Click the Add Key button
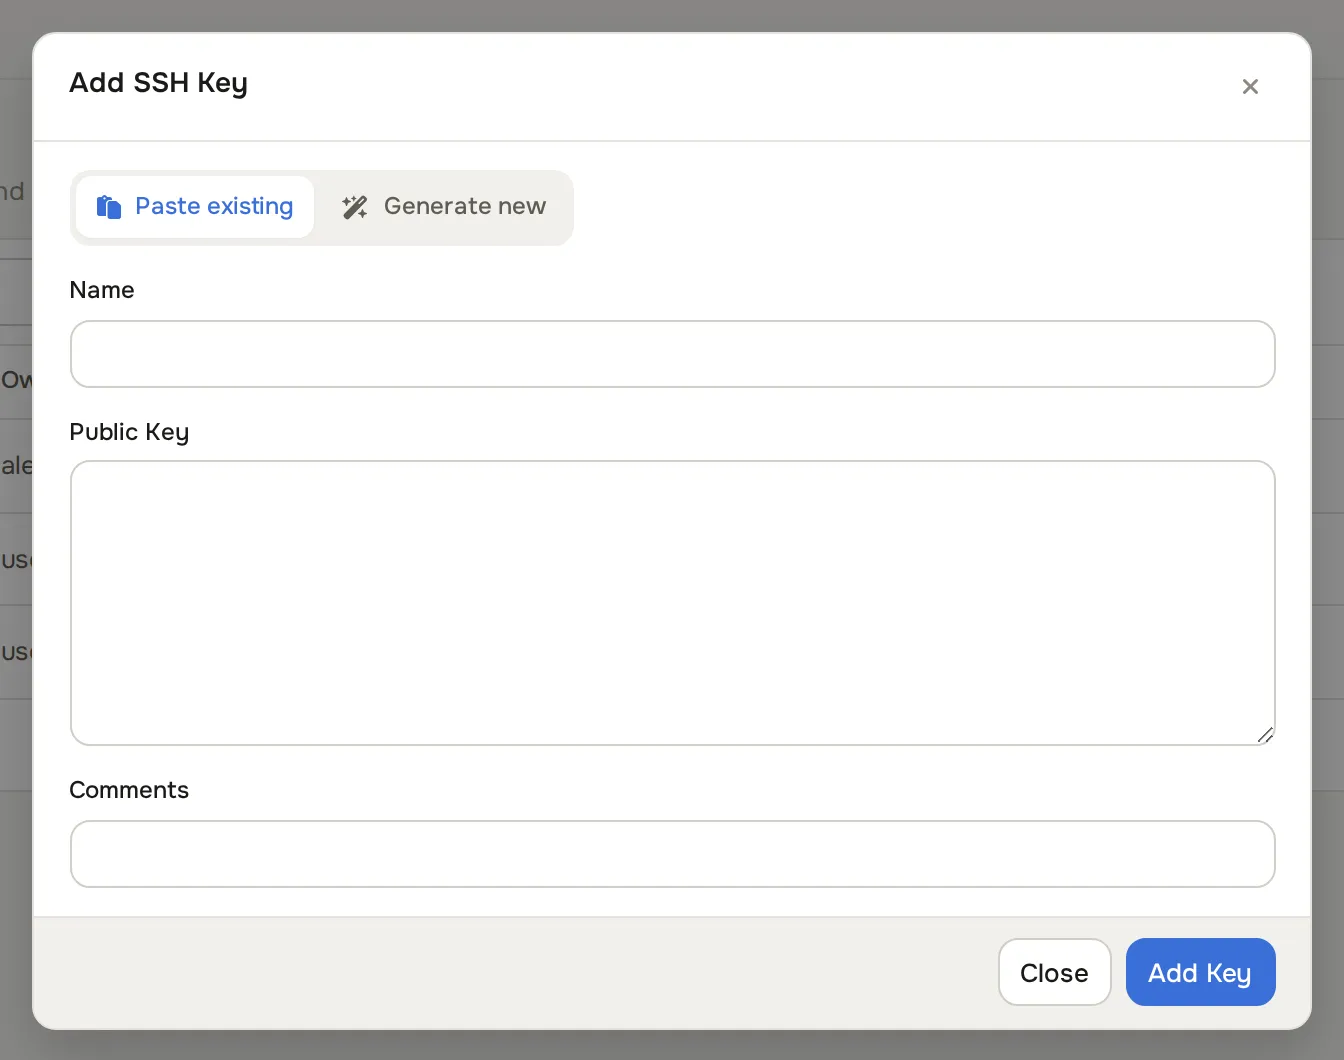 click(x=1201, y=972)
